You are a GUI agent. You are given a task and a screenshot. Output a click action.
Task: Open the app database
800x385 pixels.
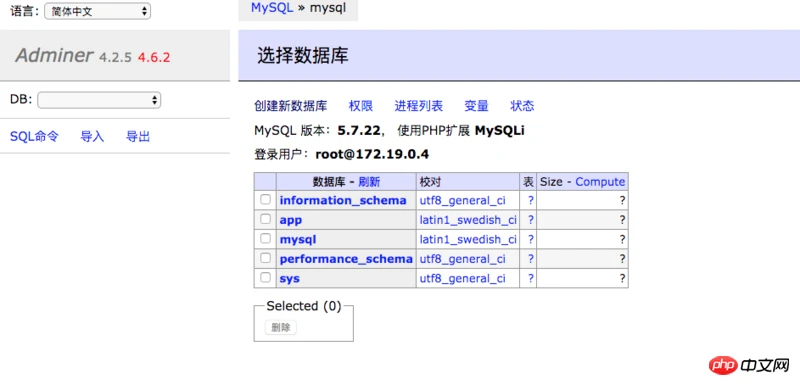point(291,220)
